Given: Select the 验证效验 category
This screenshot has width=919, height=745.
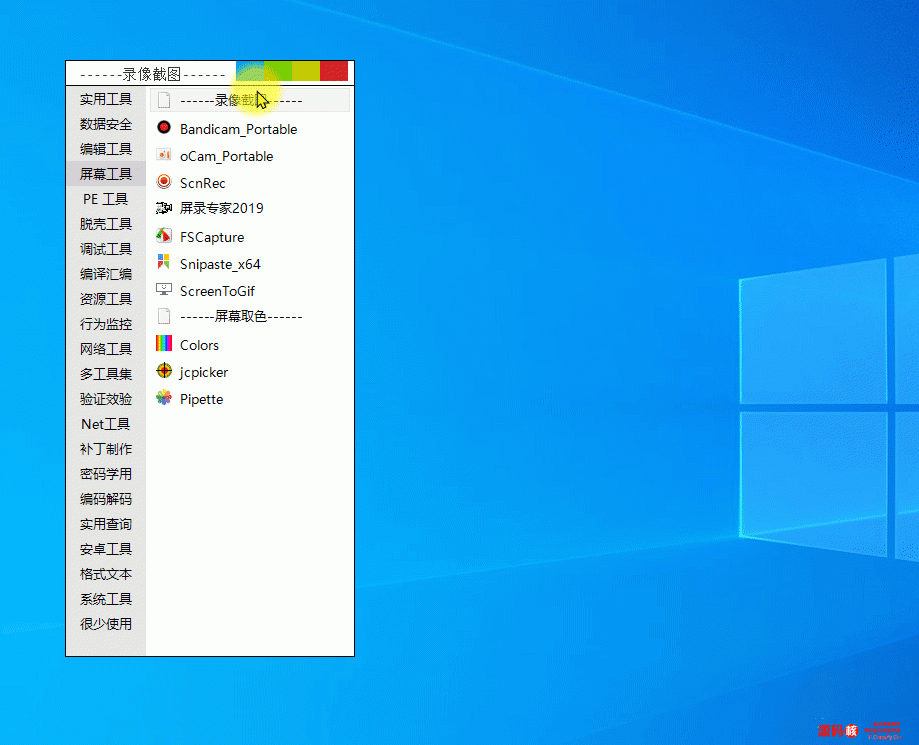Looking at the screenshot, I should (106, 399).
